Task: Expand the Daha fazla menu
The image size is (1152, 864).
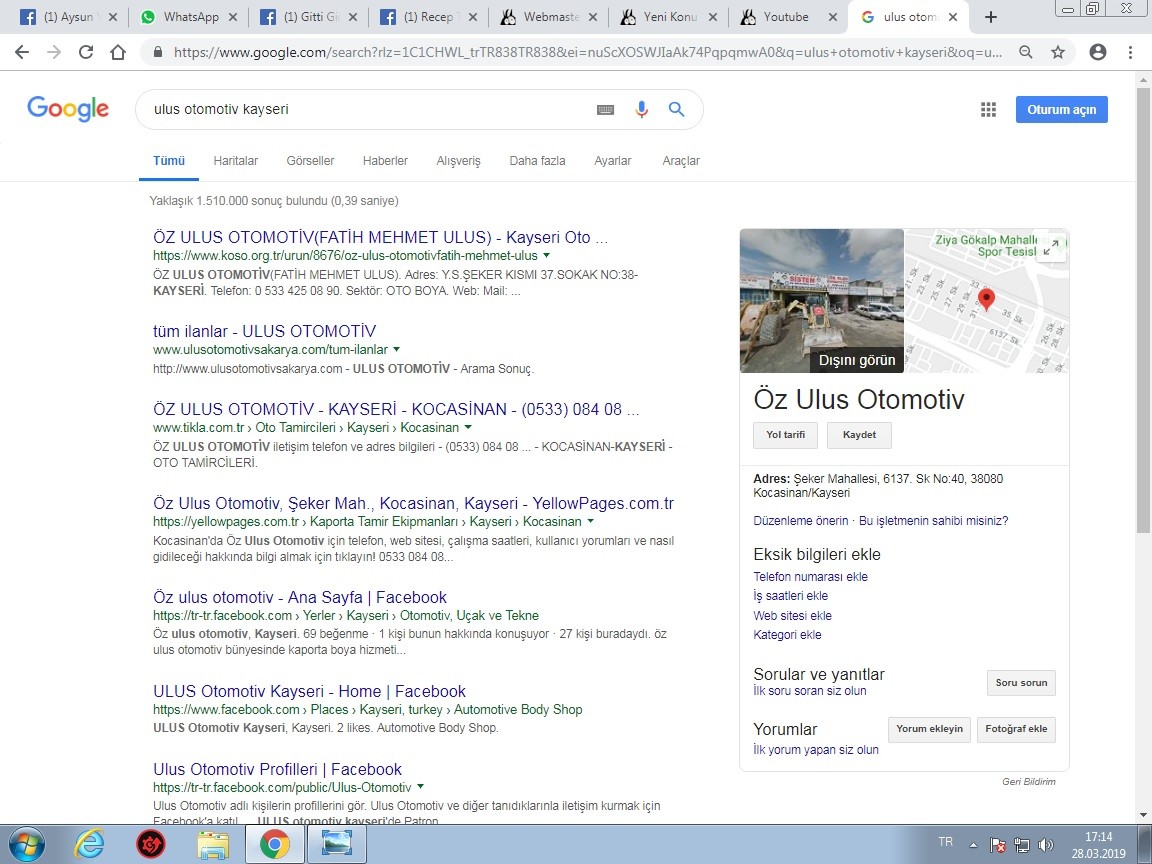Action: (x=537, y=161)
